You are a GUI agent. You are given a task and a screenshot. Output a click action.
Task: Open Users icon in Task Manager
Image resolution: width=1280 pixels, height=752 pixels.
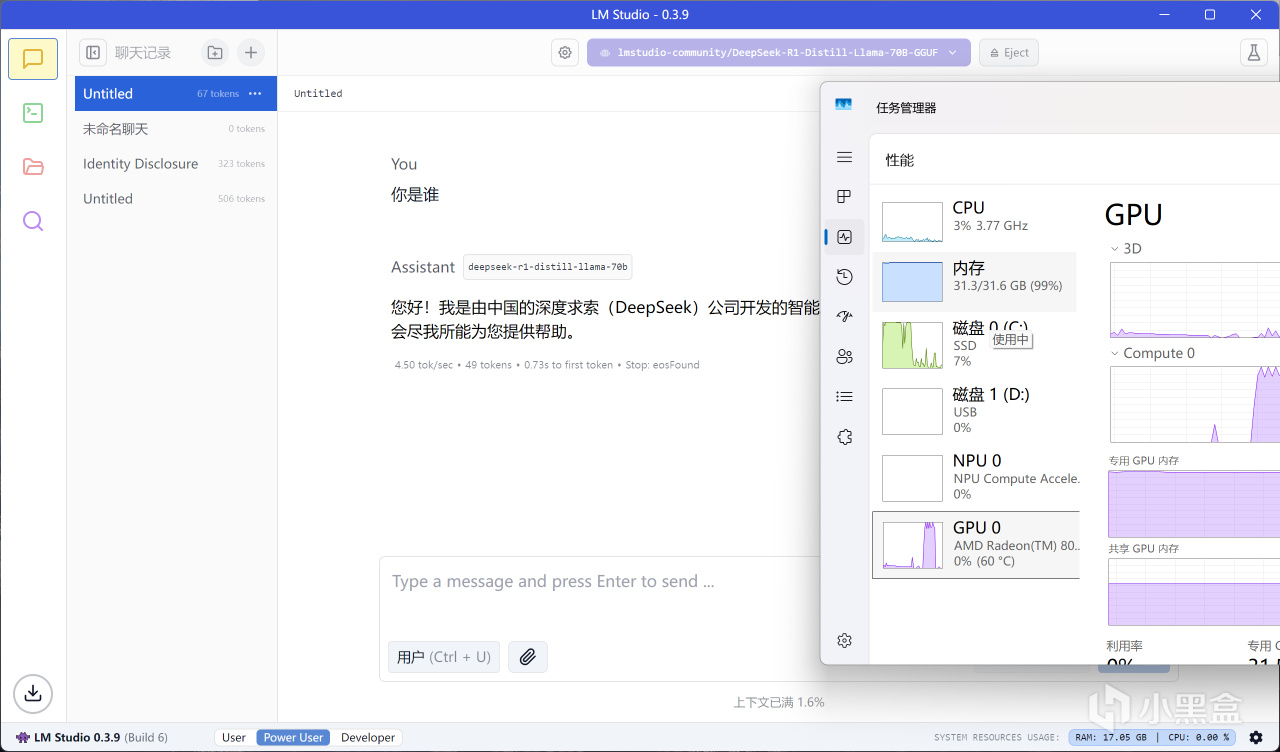(x=844, y=357)
